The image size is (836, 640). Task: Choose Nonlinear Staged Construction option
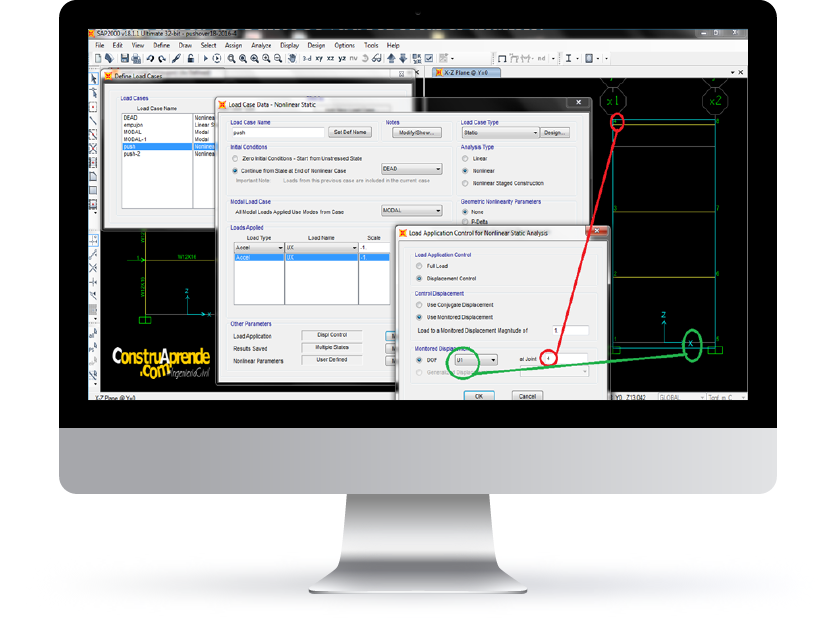pos(465,183)
